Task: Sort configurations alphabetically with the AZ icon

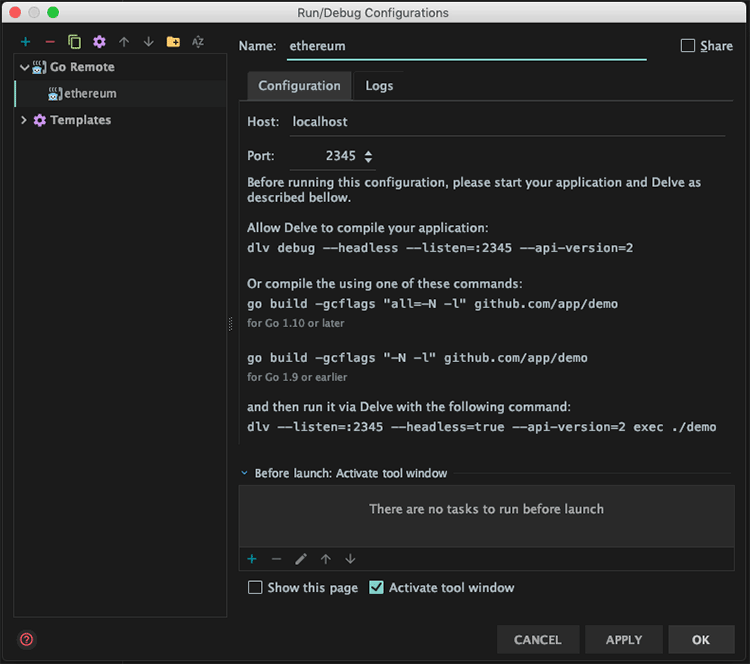Action: 198,42
